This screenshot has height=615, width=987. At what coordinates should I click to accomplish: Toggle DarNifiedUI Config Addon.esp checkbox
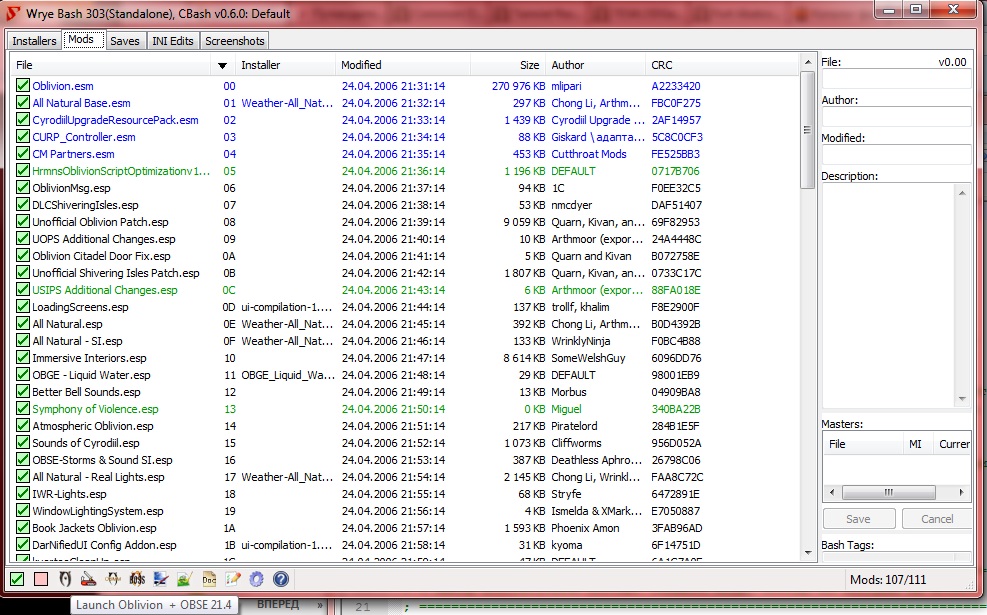click(x=23, y=544)
